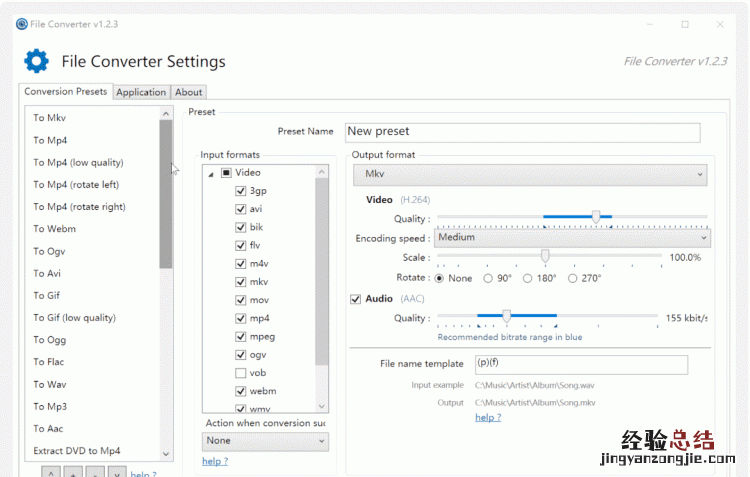Click the File Converter title bar icon
Image resolution: width=750 pixels, height=477 pixels.
tap(22, 23)
